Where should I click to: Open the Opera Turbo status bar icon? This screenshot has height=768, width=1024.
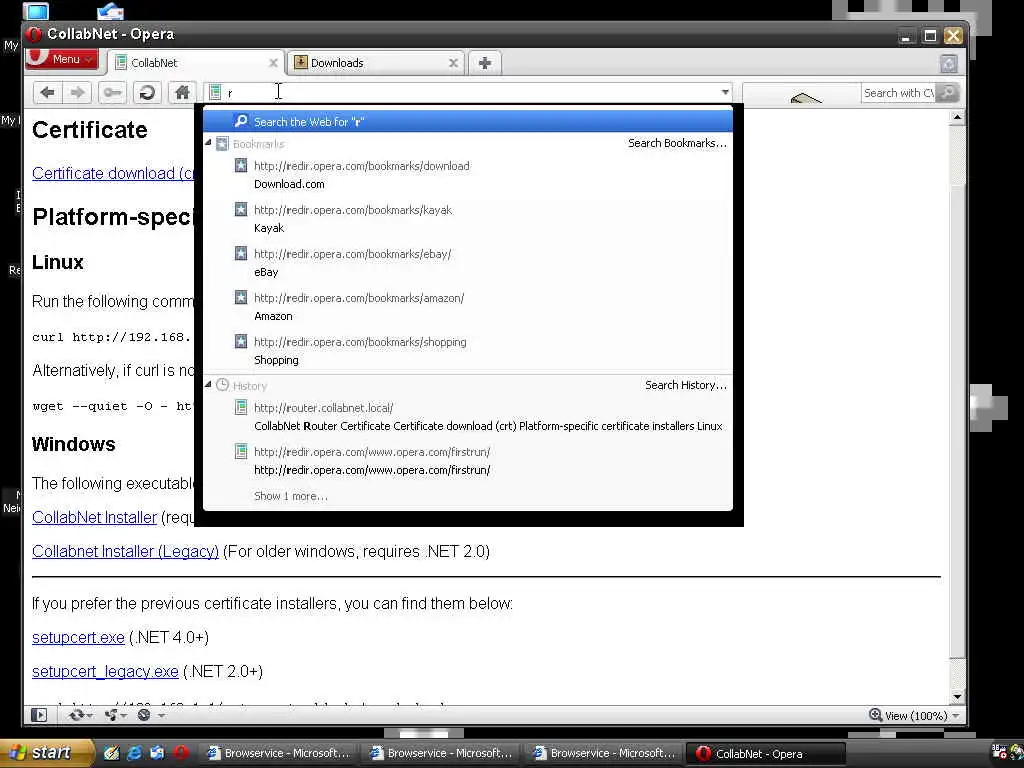coord(144,715)
